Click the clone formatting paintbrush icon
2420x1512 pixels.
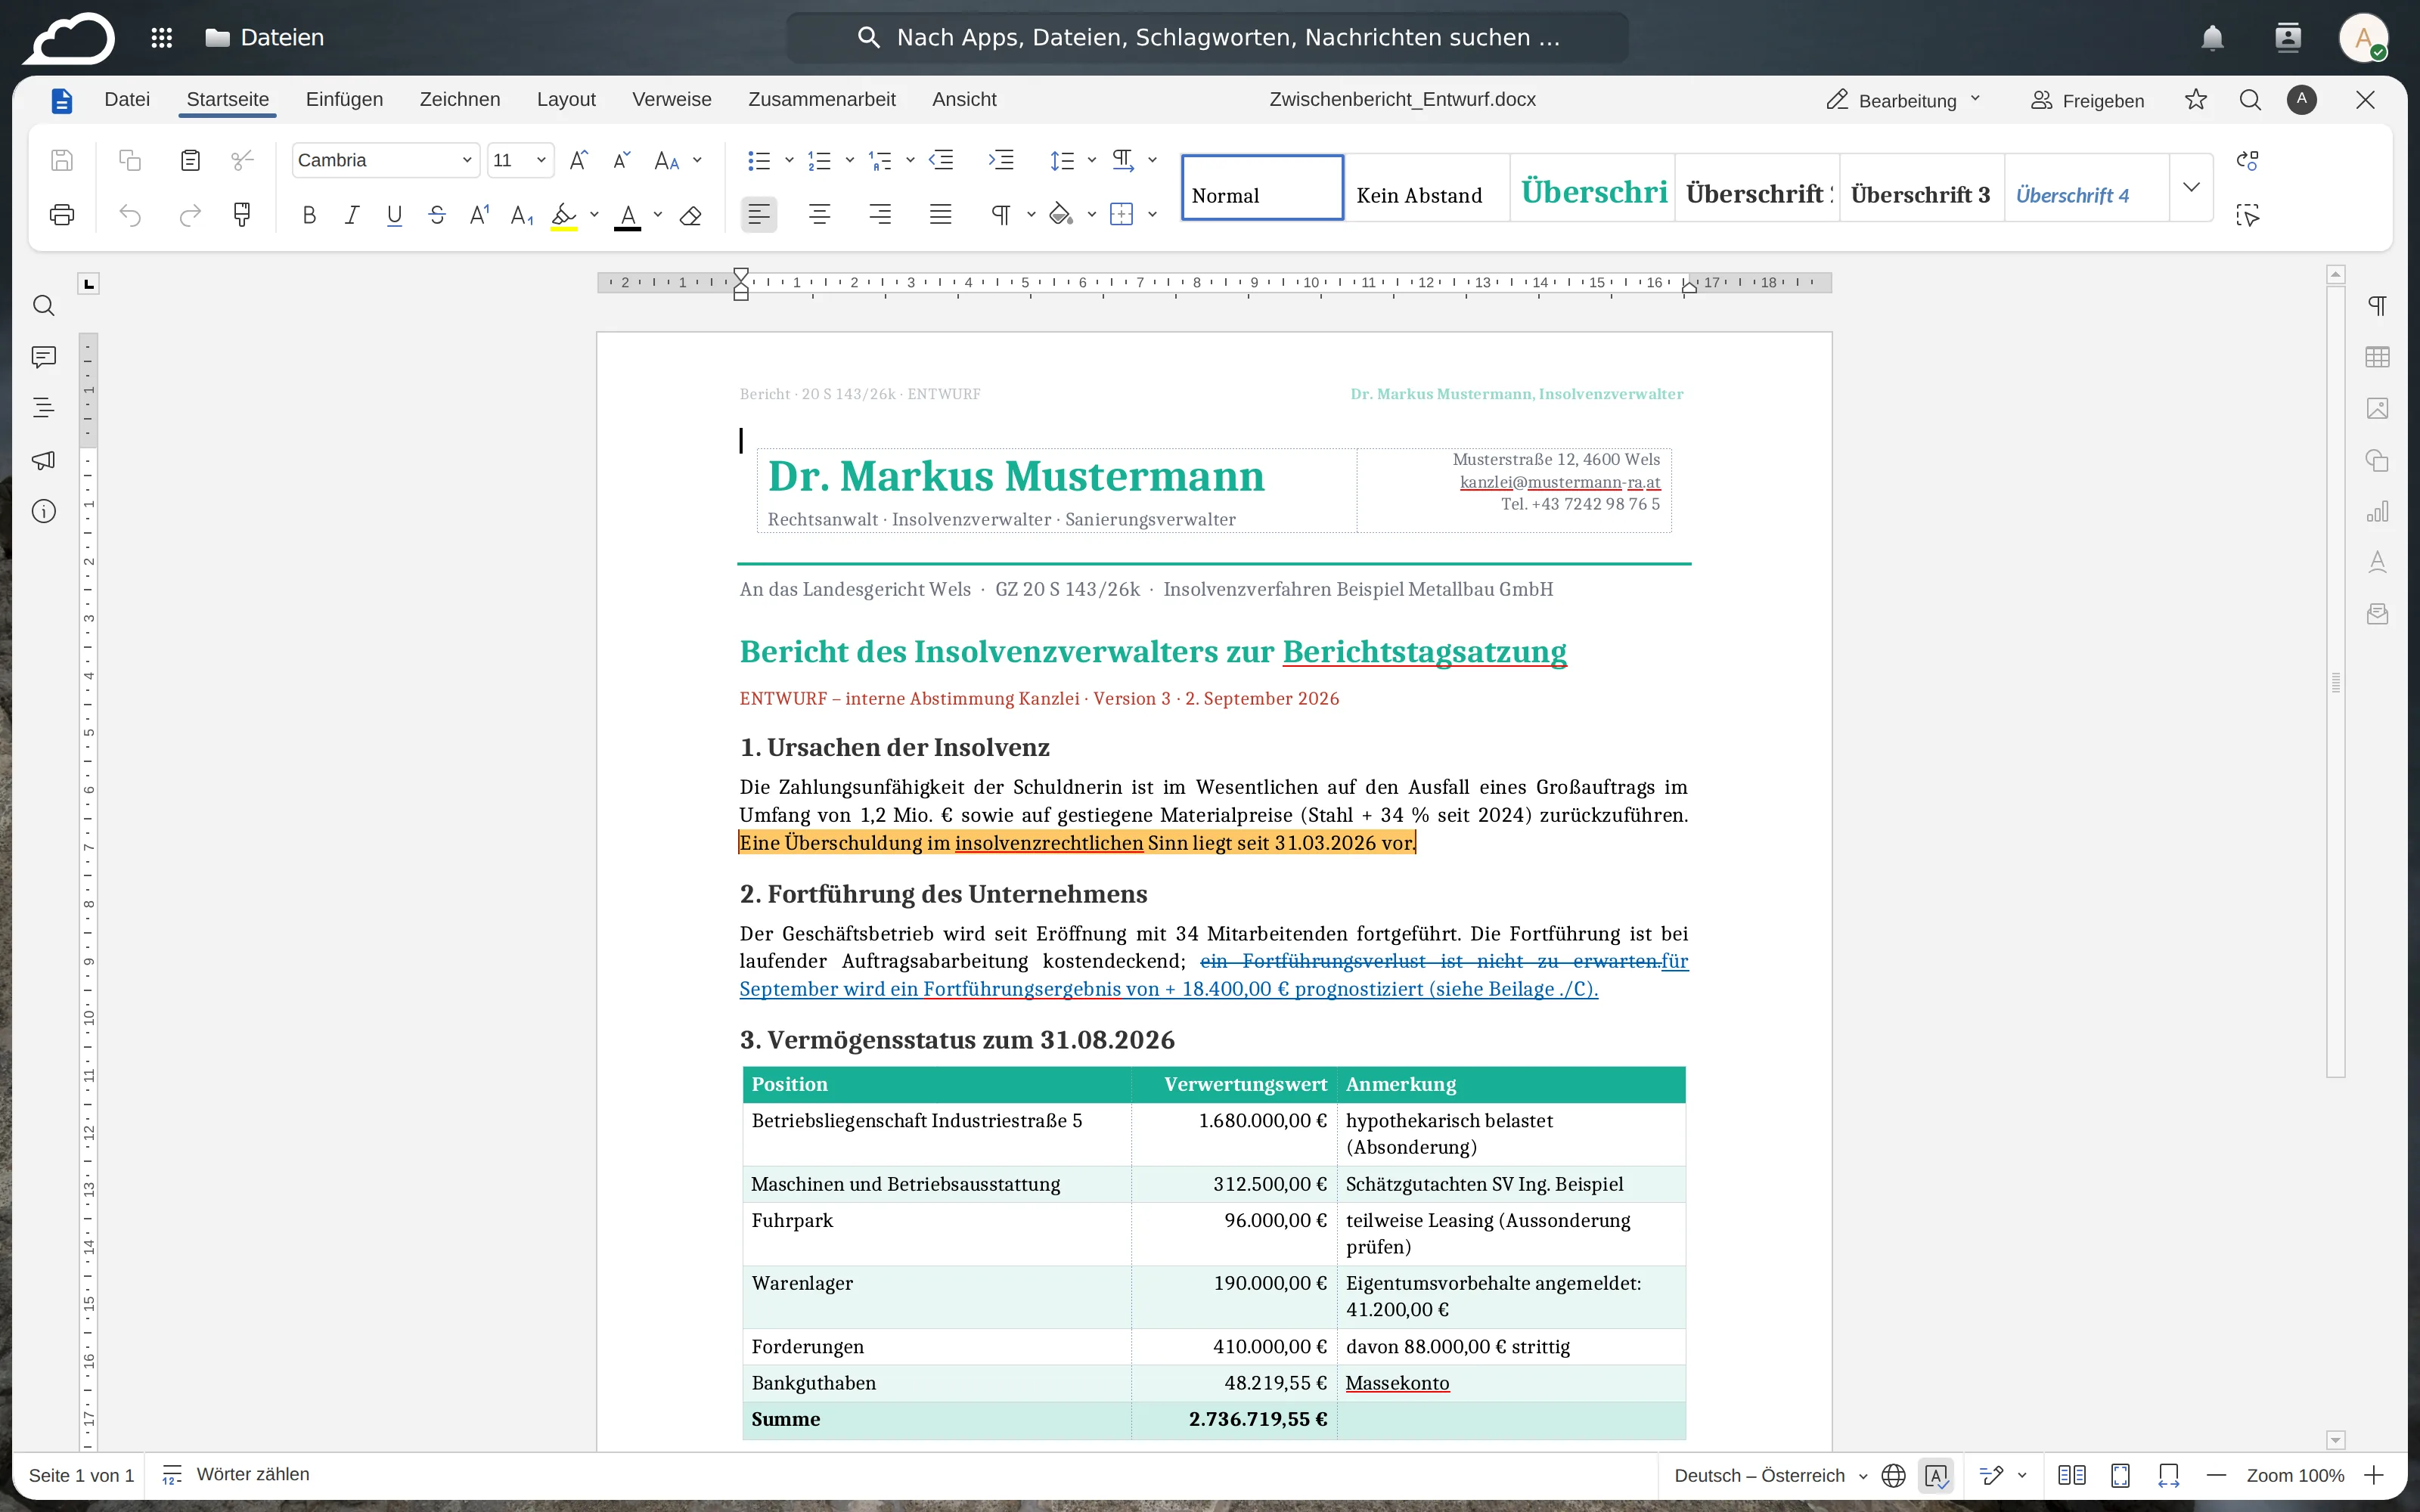tap(242, 215)
